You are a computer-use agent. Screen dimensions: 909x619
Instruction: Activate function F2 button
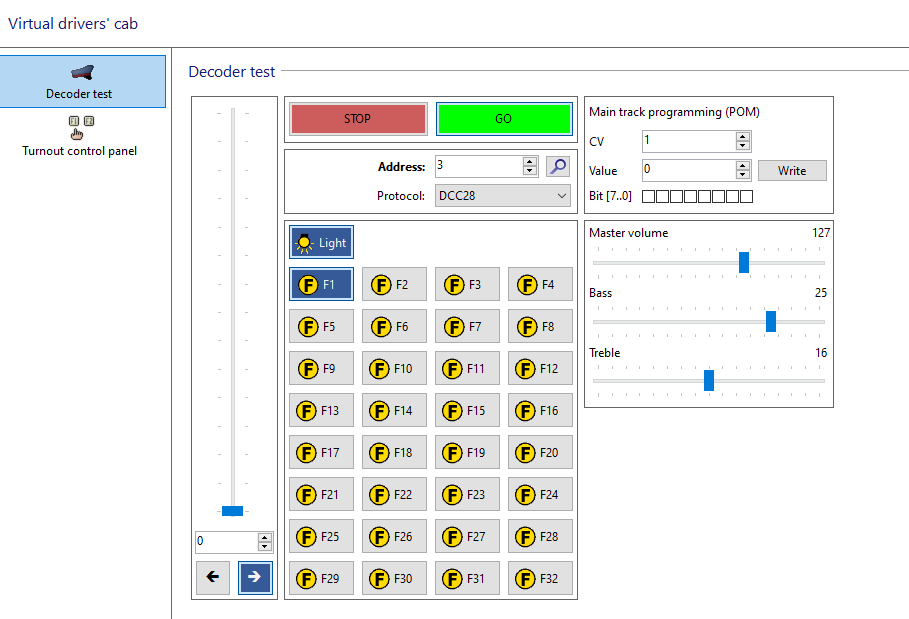pyautogui.click(x=394, y=284)
